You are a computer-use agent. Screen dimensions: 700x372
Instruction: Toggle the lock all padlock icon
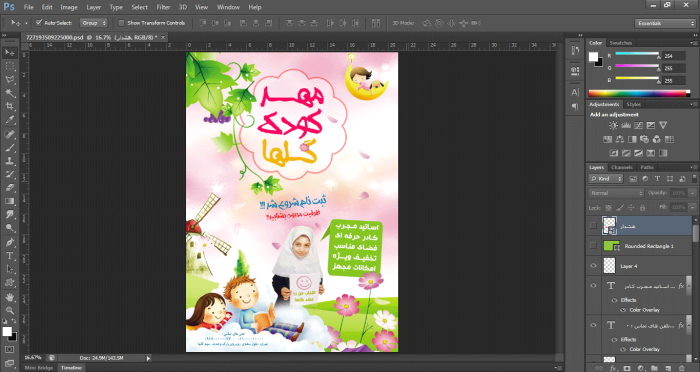tap(642, 208)
